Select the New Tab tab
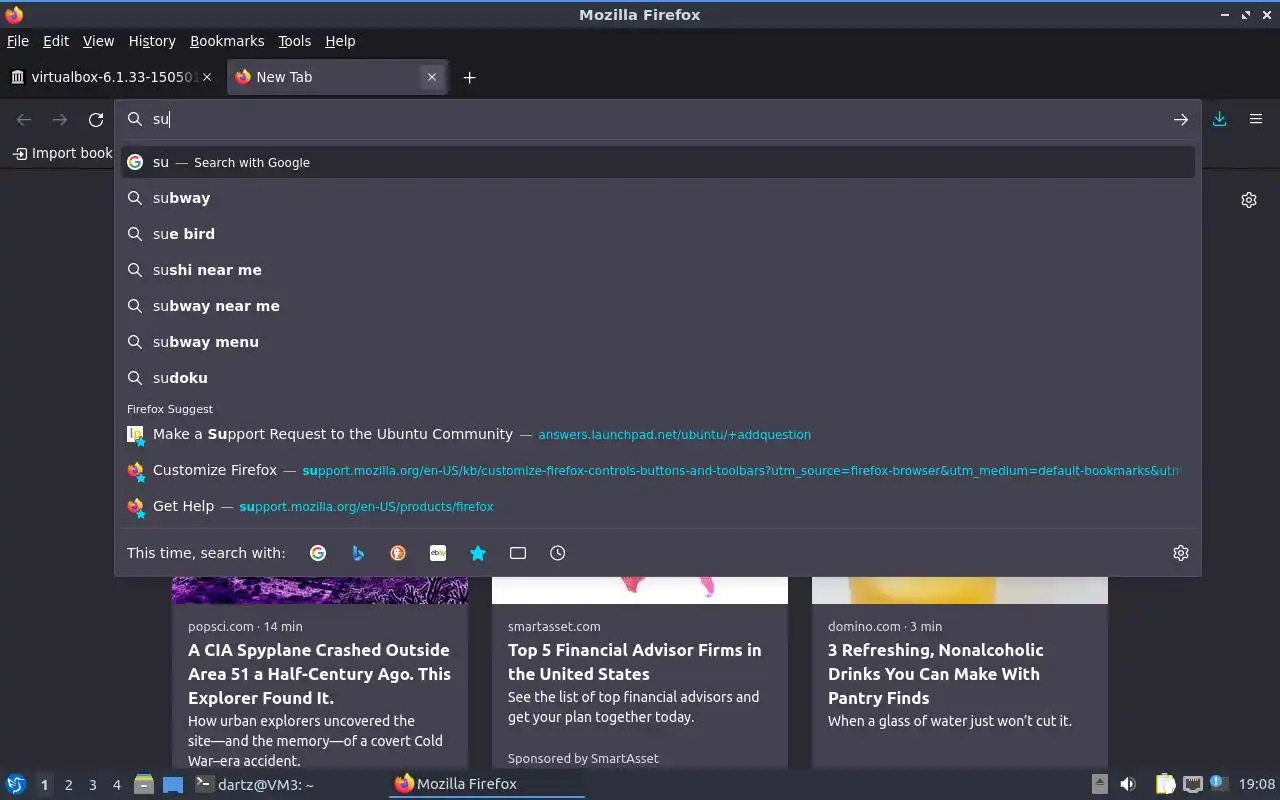Viewport: 1280px width, 800px height. coord(337,77)
